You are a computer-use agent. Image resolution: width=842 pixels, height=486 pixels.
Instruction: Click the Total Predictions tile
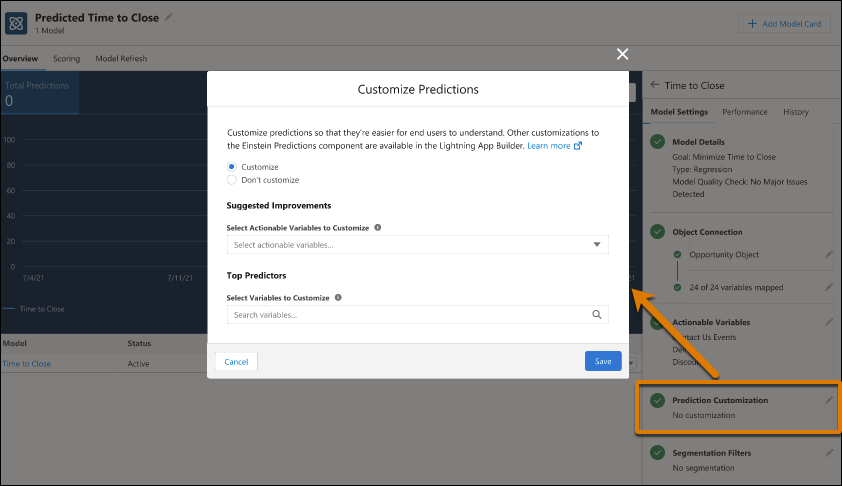[40, 93]
